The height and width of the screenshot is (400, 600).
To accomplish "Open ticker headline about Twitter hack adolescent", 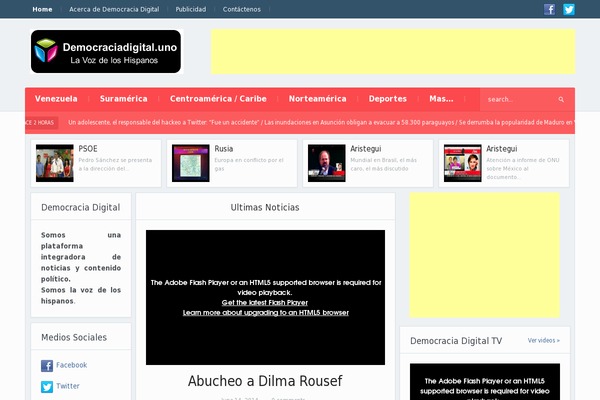I will pos(164,122).
